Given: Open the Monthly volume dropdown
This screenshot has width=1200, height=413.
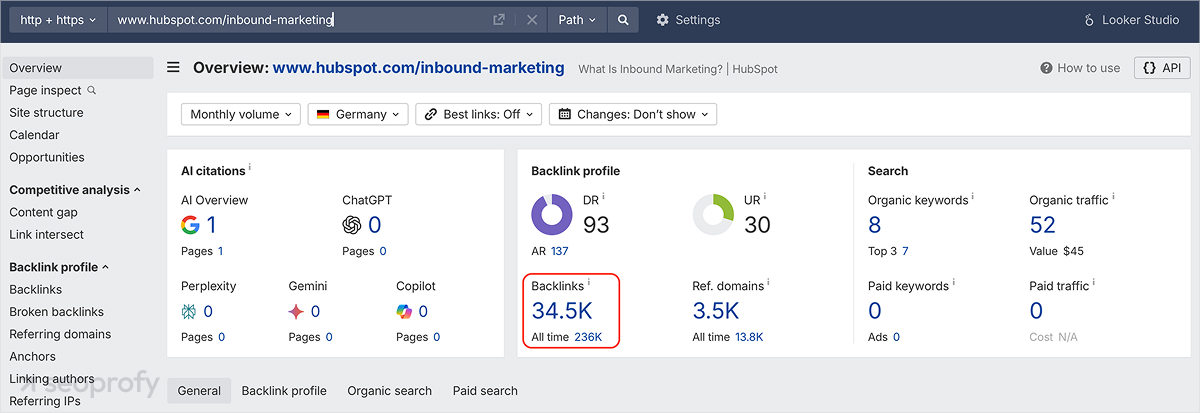Looking at the screenshot, I should point(241,114).
